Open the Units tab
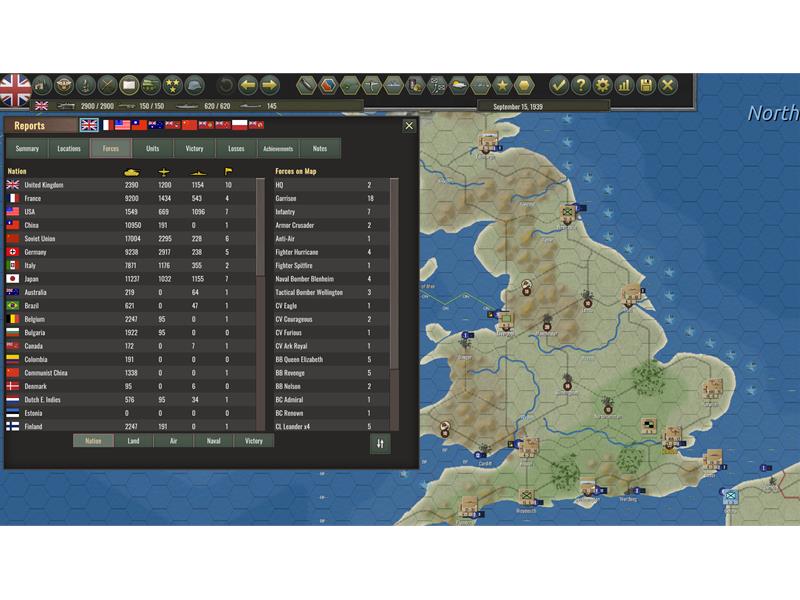The width and height of the screenshot is (800, 600). 152,149
